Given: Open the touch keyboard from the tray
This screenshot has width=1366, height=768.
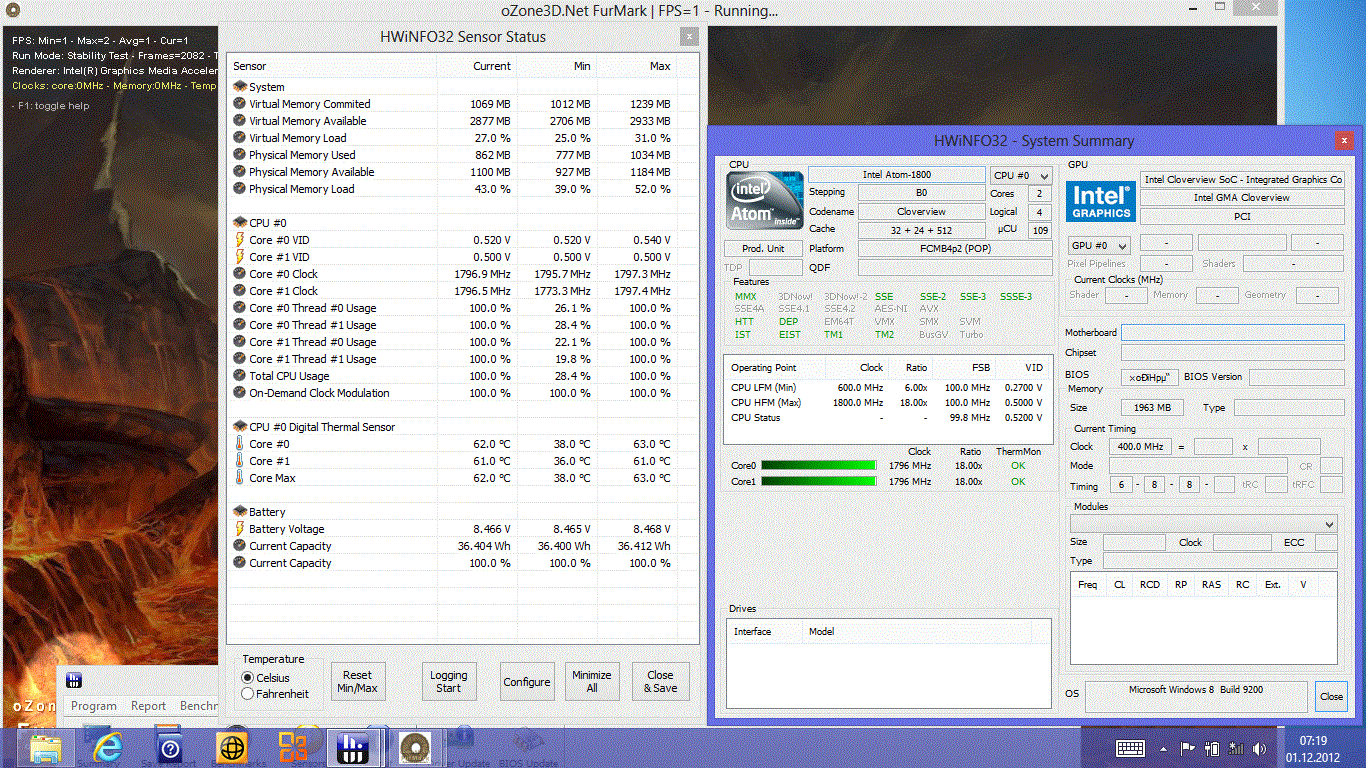Looking at the screenshot, I should (1131, 748).
